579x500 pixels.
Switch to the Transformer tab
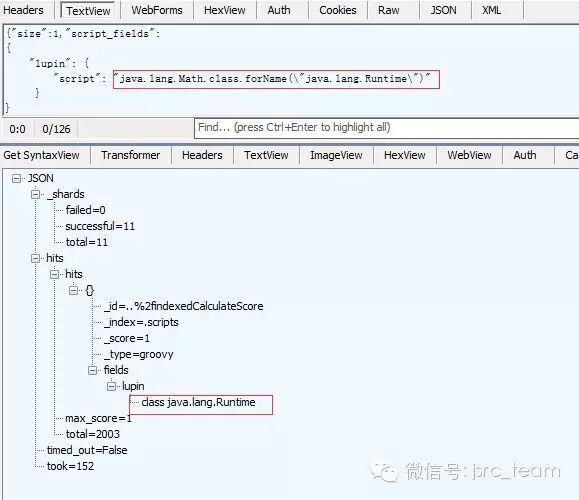point(130,155)
